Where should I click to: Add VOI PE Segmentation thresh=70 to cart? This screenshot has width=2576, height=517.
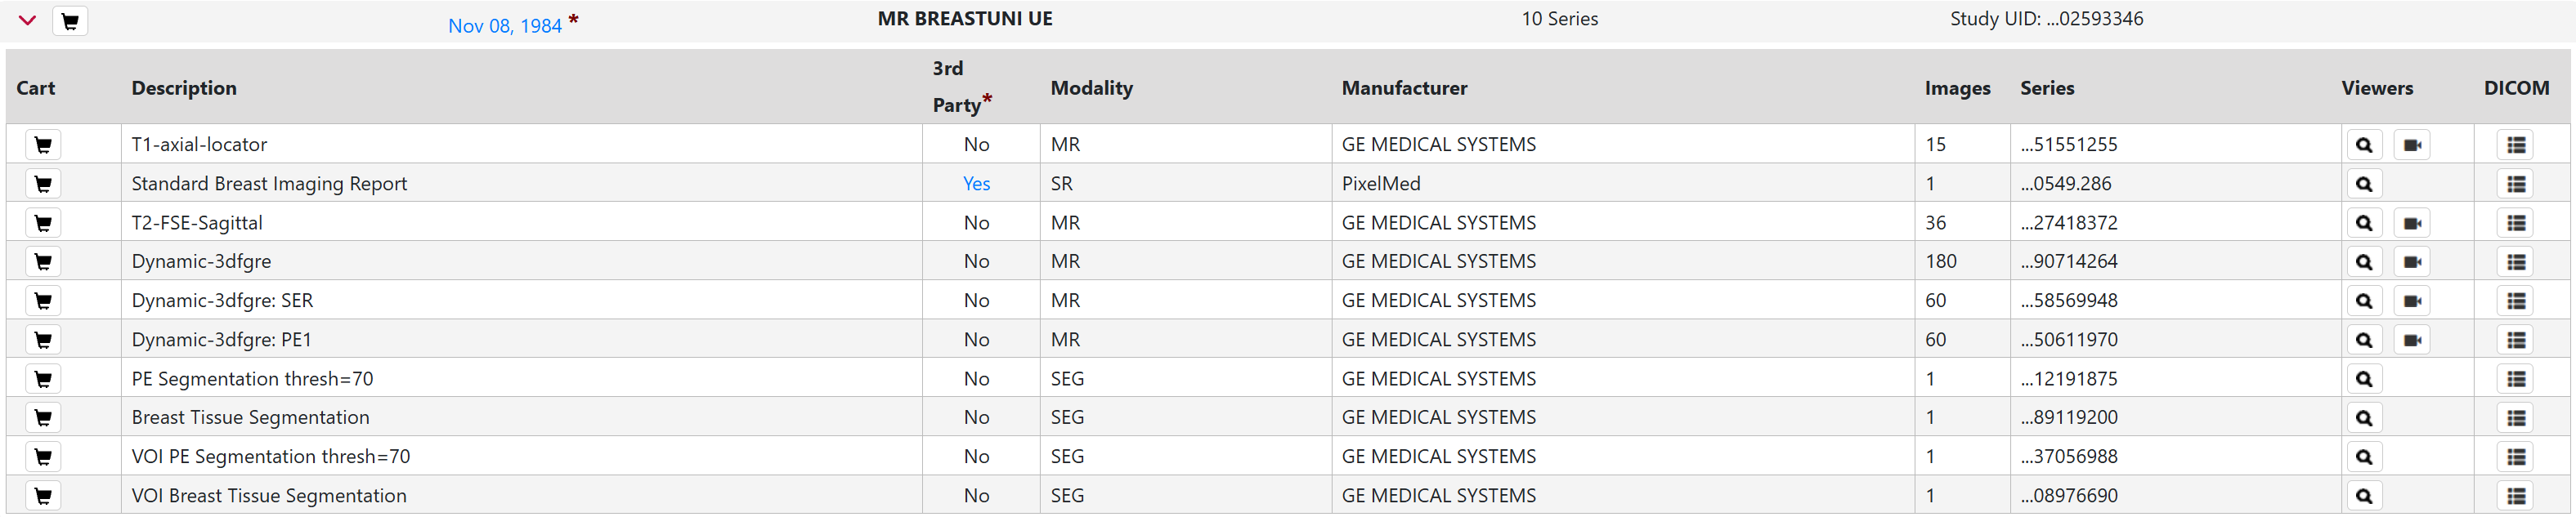coord(43,457)
